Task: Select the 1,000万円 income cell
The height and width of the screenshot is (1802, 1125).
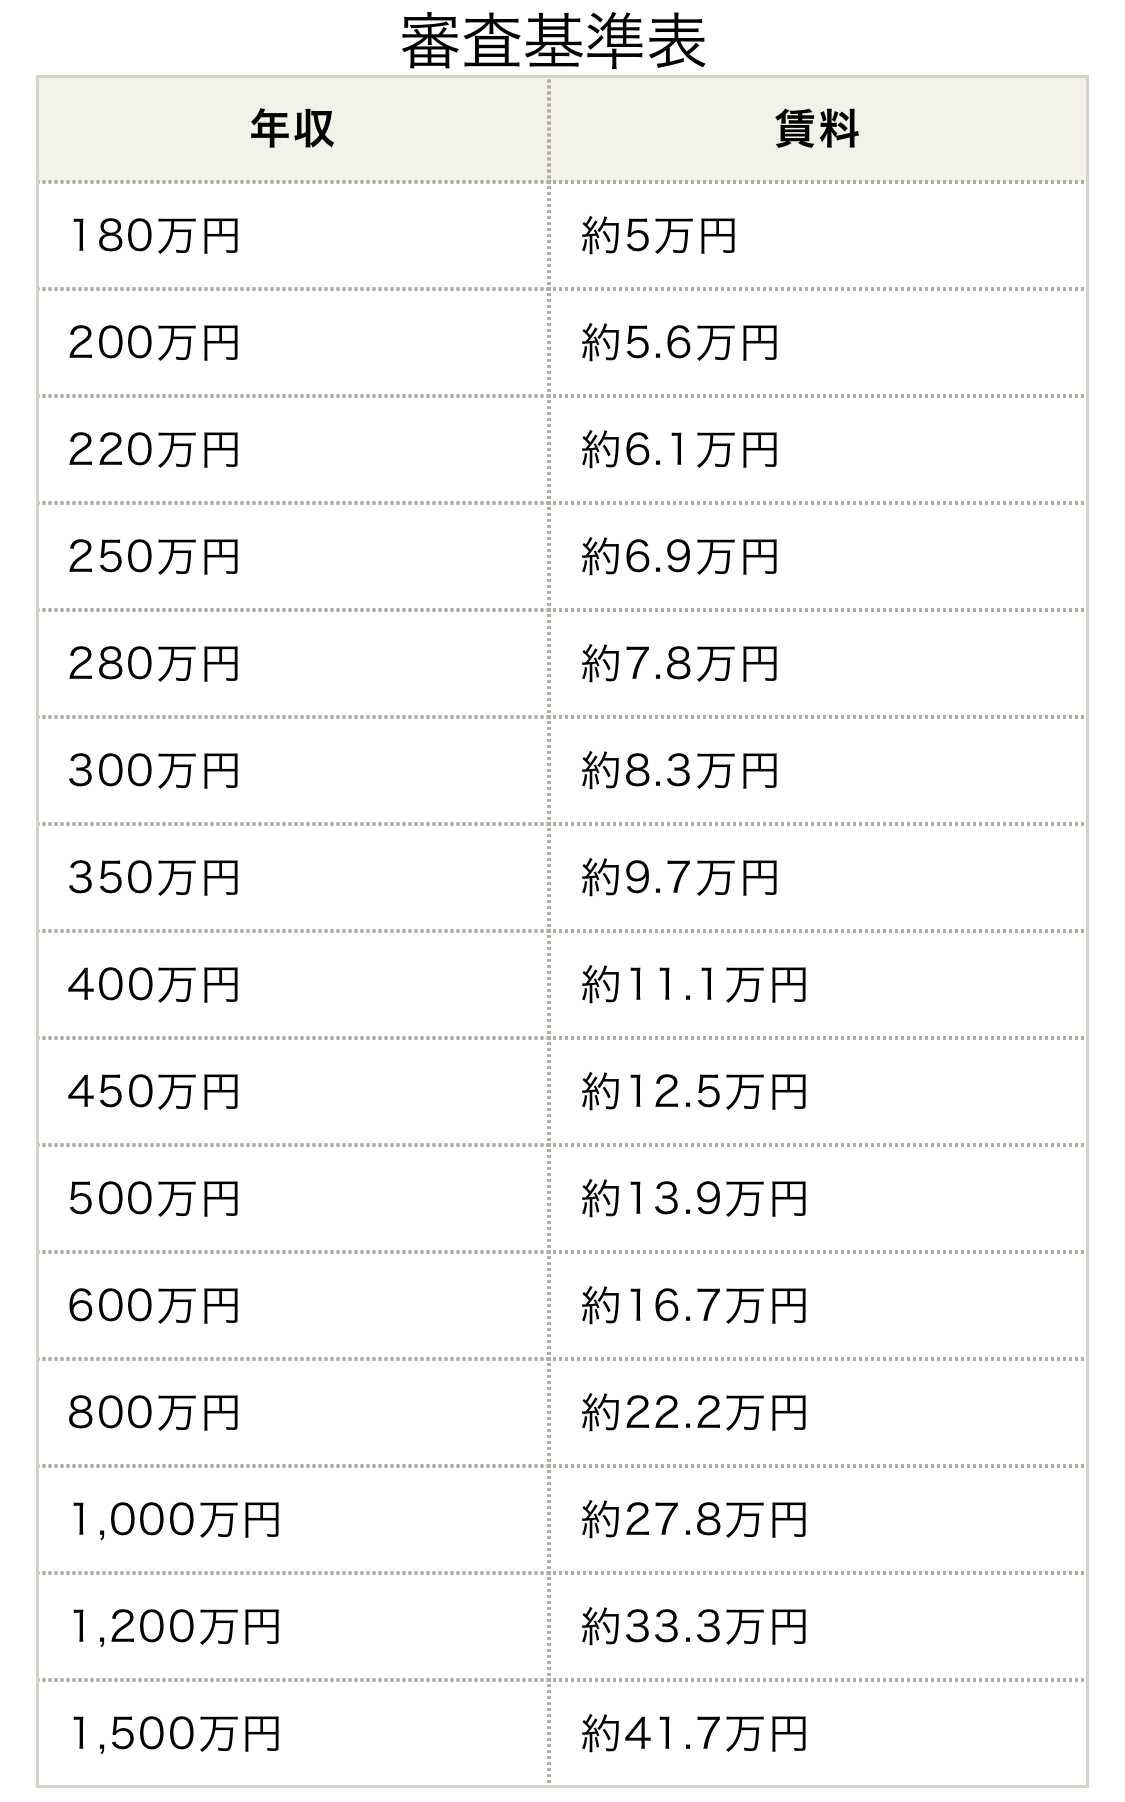Action: tap(175, 1520)
